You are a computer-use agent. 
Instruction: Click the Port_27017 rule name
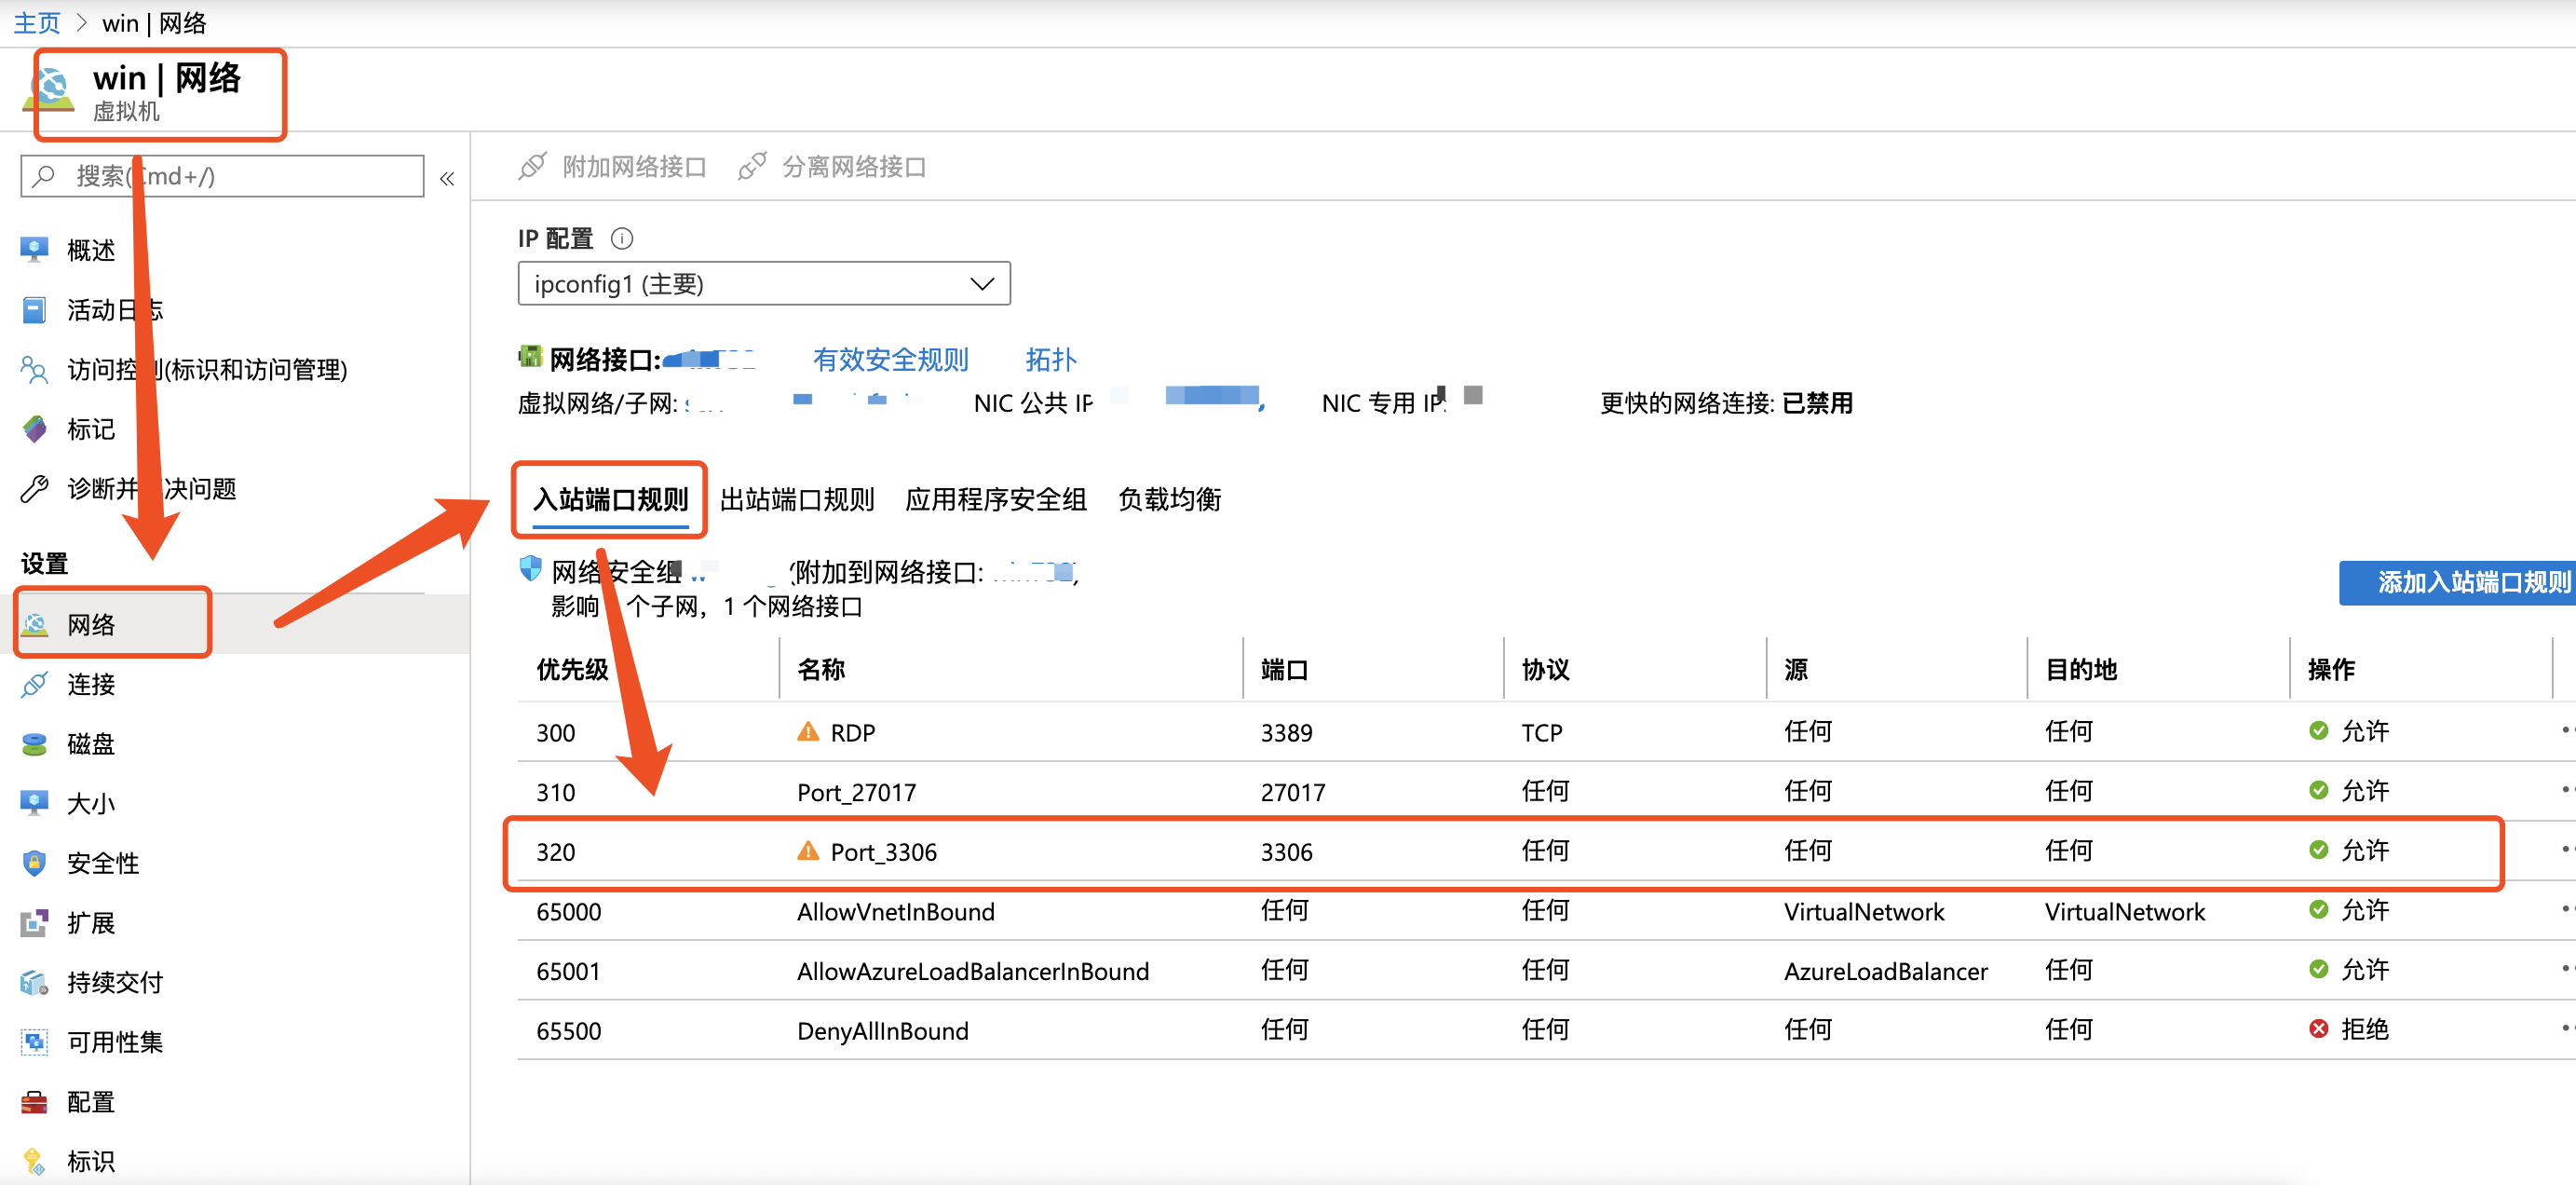[856, 792]
